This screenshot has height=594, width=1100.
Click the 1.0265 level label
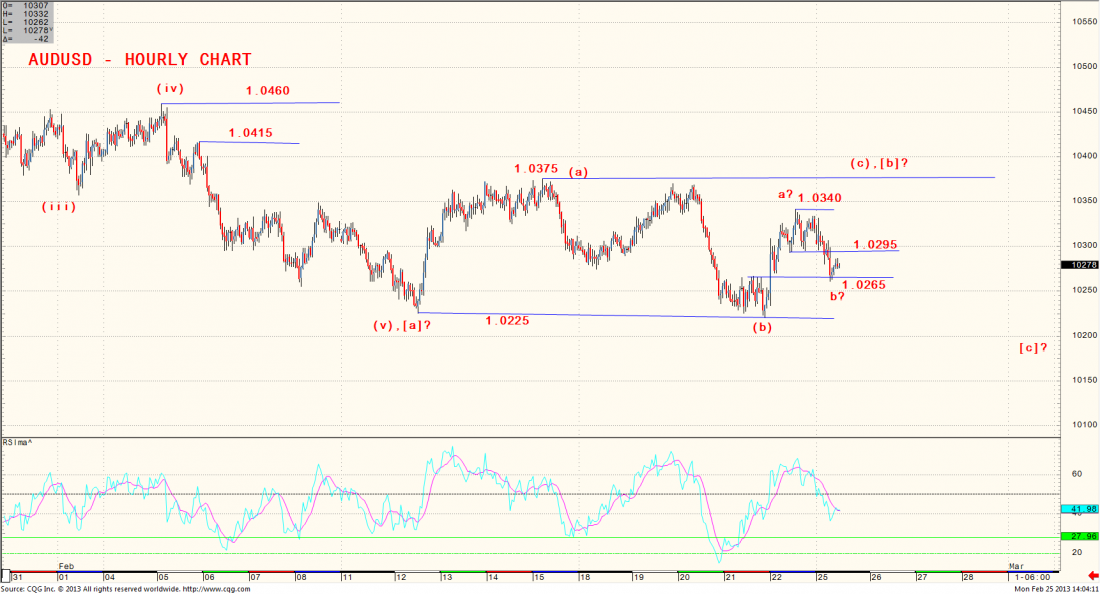pyautogui.click(x=863, y=285)
